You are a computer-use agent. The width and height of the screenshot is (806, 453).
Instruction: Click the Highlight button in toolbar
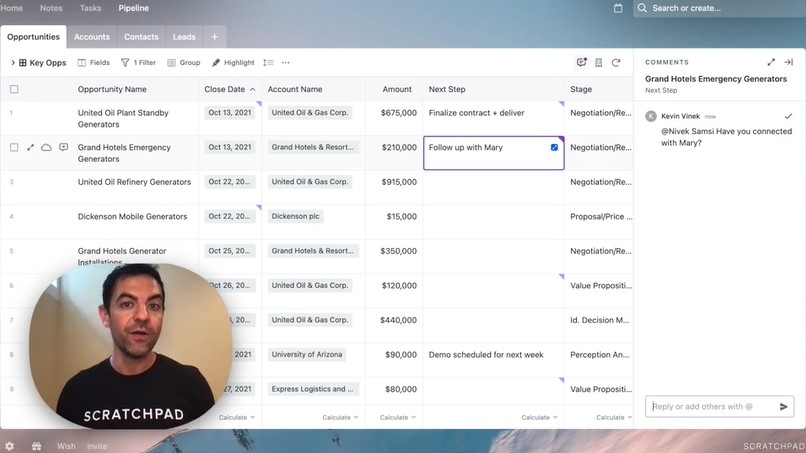tap(233, 62)
